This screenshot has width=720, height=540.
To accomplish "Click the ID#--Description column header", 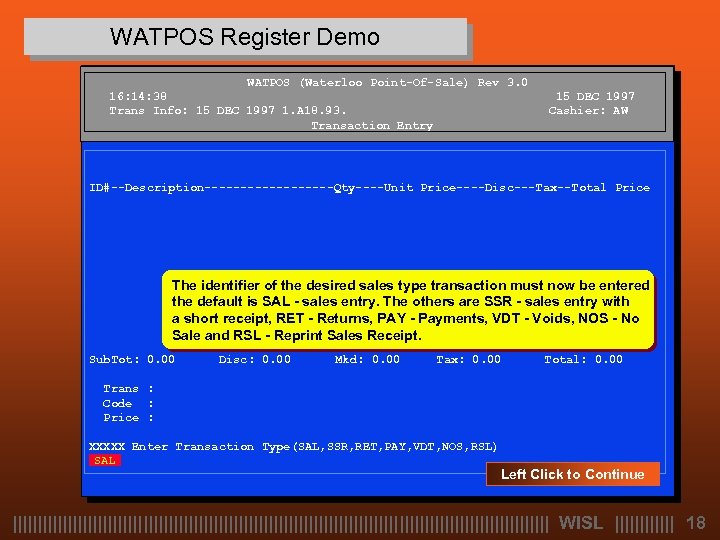I will tap(147, 188).
